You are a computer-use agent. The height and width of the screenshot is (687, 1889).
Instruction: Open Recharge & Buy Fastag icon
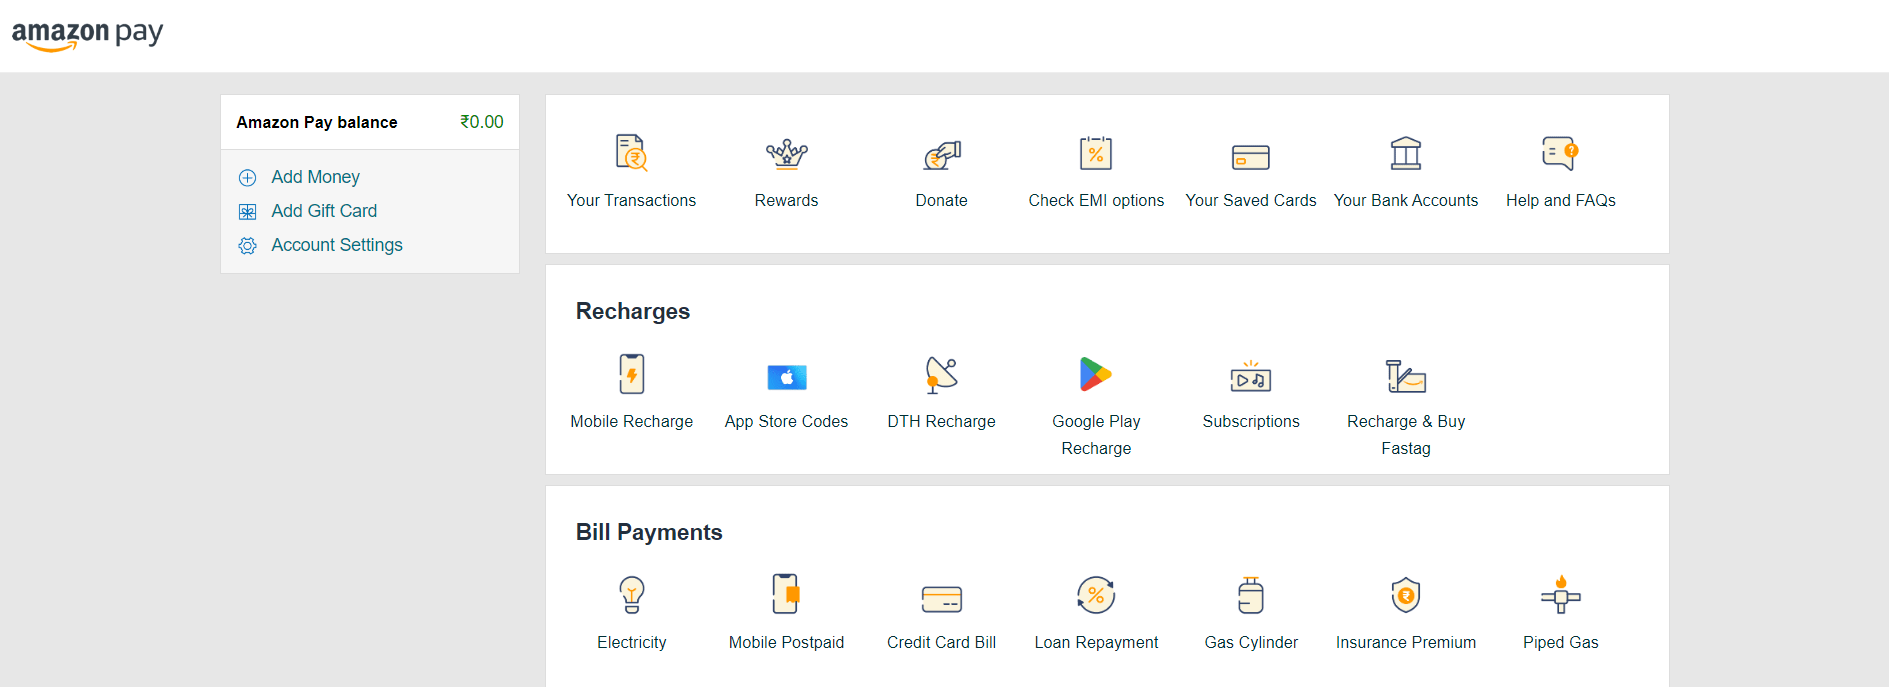pyautogui.click(x=1406, y=376)
